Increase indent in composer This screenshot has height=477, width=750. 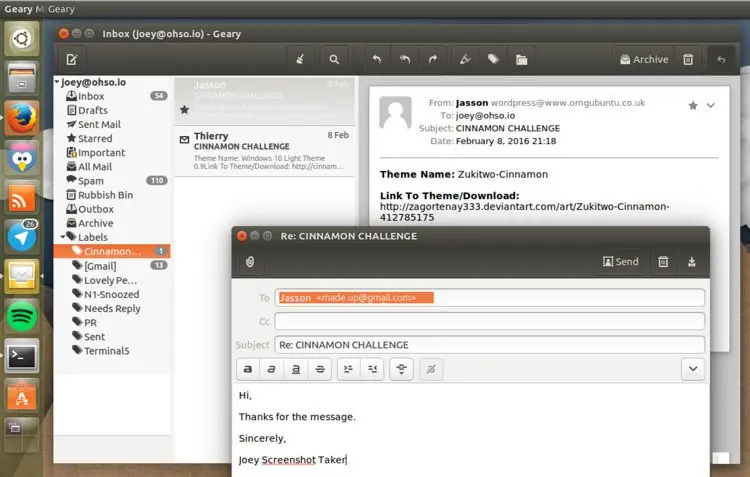coord(348,369)
